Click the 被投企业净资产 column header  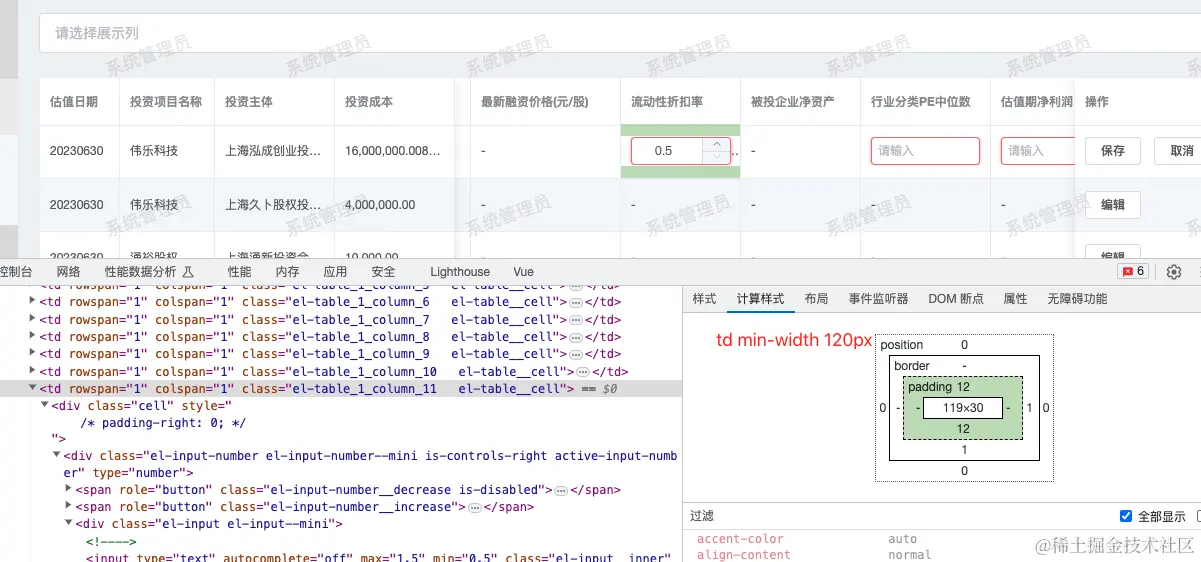pos(793,102)
